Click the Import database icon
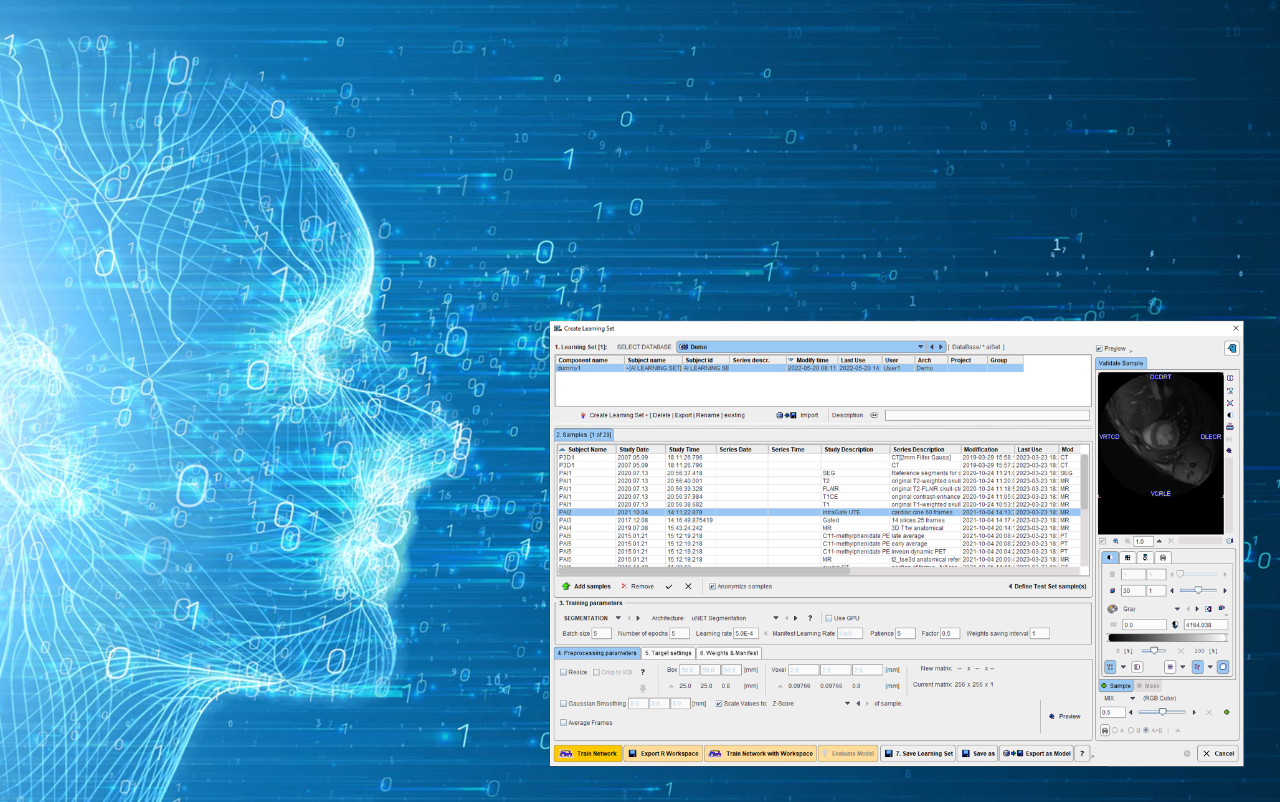 786,415
